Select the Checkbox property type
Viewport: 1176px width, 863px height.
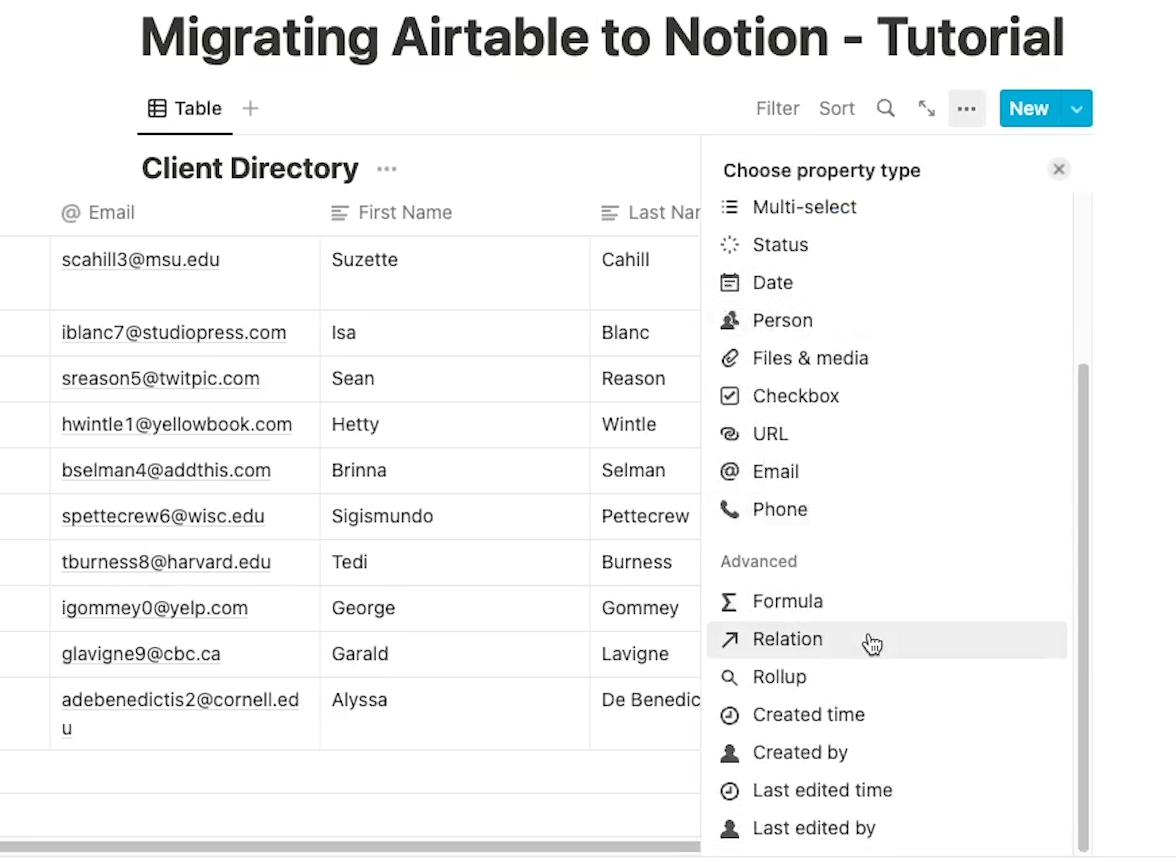[x=886, y=396]
